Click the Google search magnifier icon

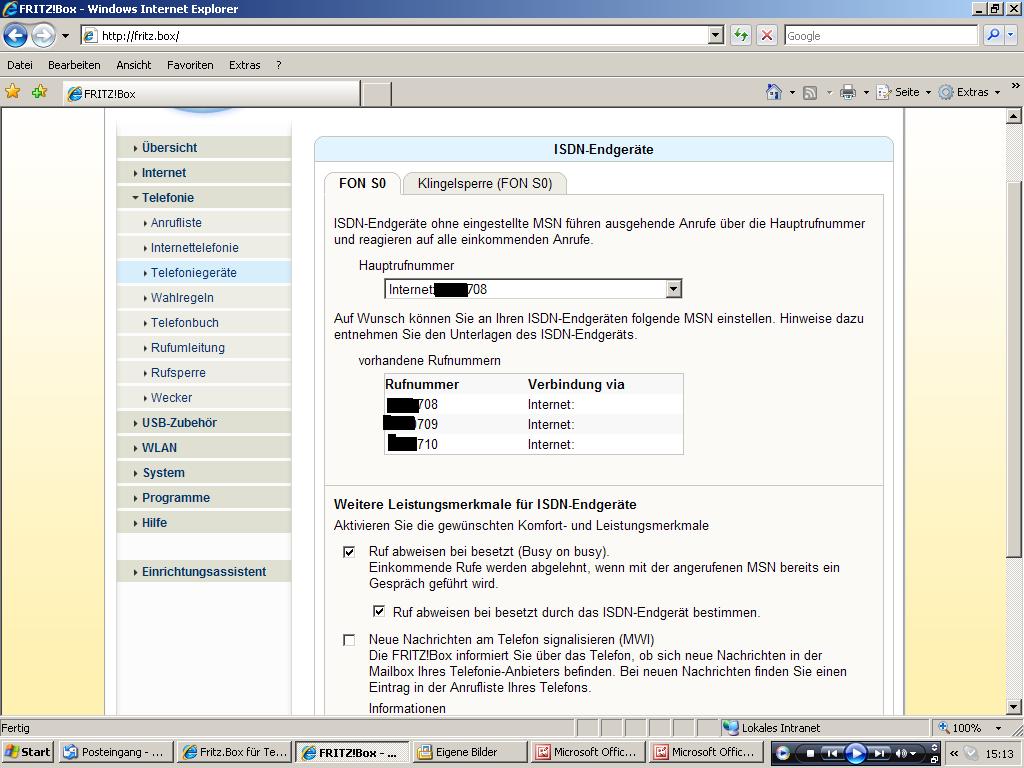point(993,35)
